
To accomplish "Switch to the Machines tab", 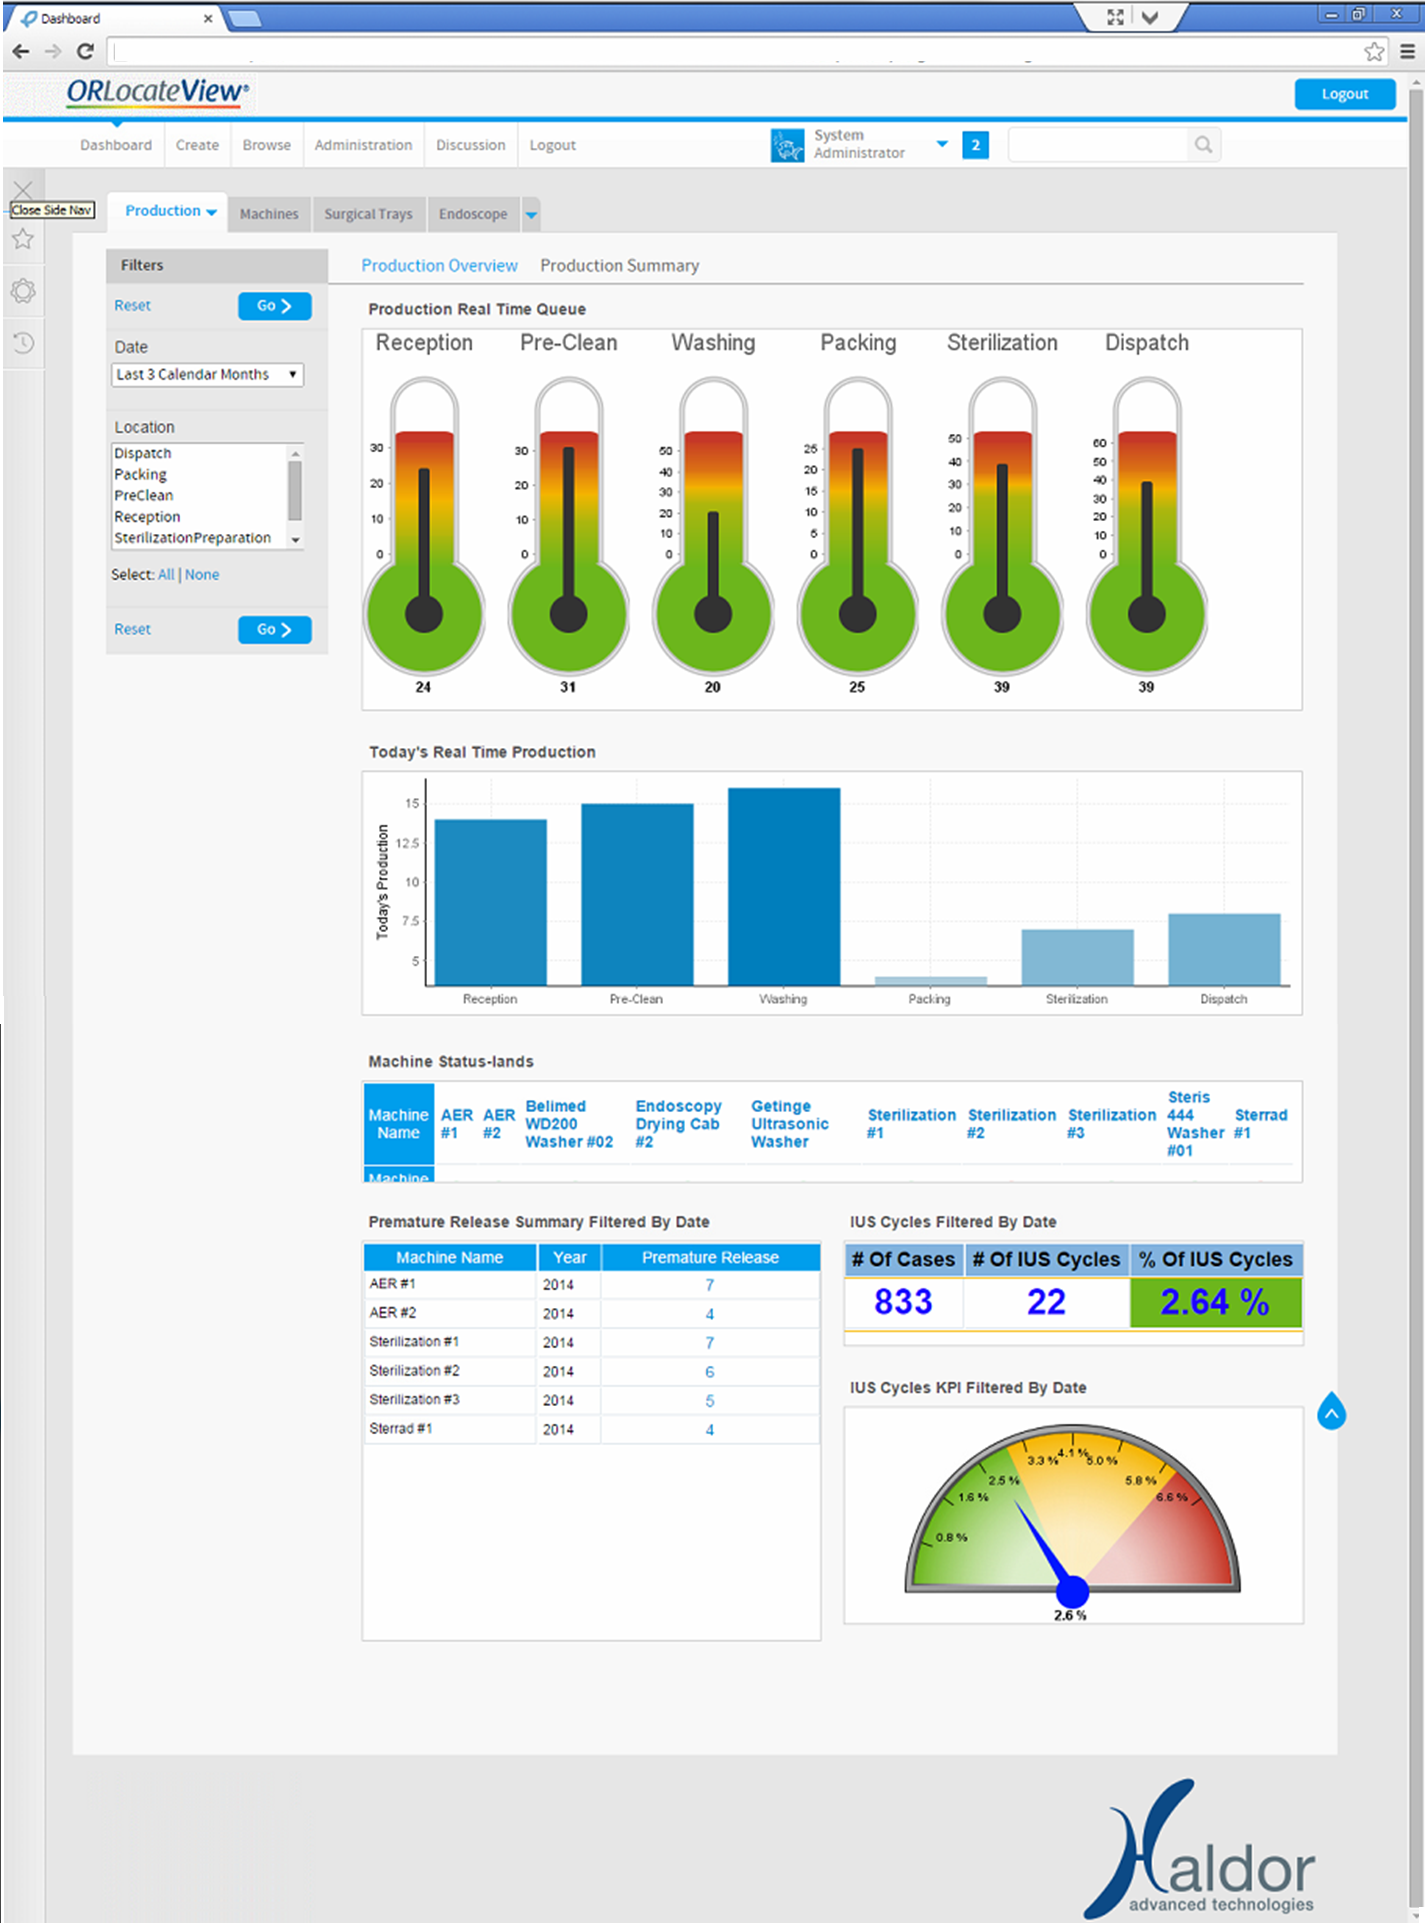I will (269, 214).
